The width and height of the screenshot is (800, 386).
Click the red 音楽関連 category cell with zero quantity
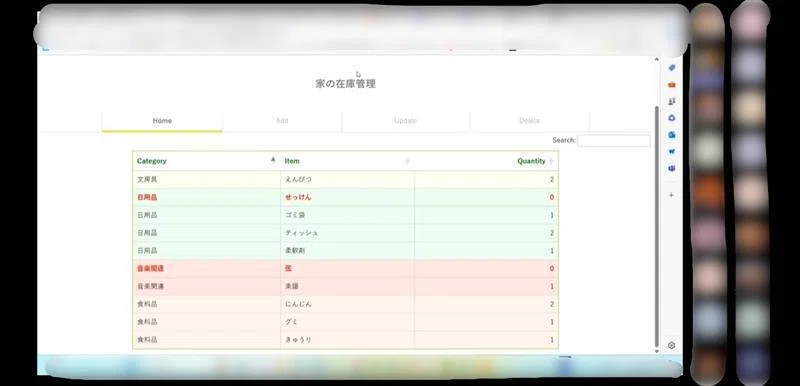pyautogui.click(x=207, y=269)
